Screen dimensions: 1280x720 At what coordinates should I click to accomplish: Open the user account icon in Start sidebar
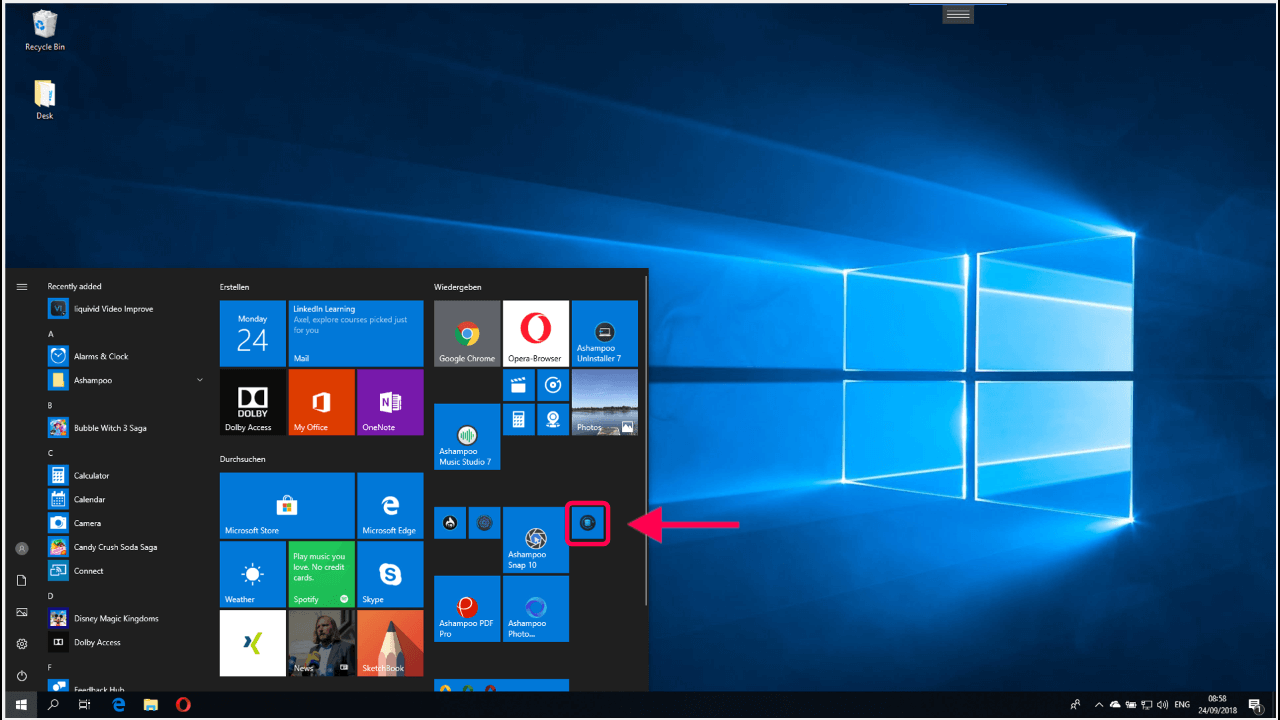pos(22,549)
